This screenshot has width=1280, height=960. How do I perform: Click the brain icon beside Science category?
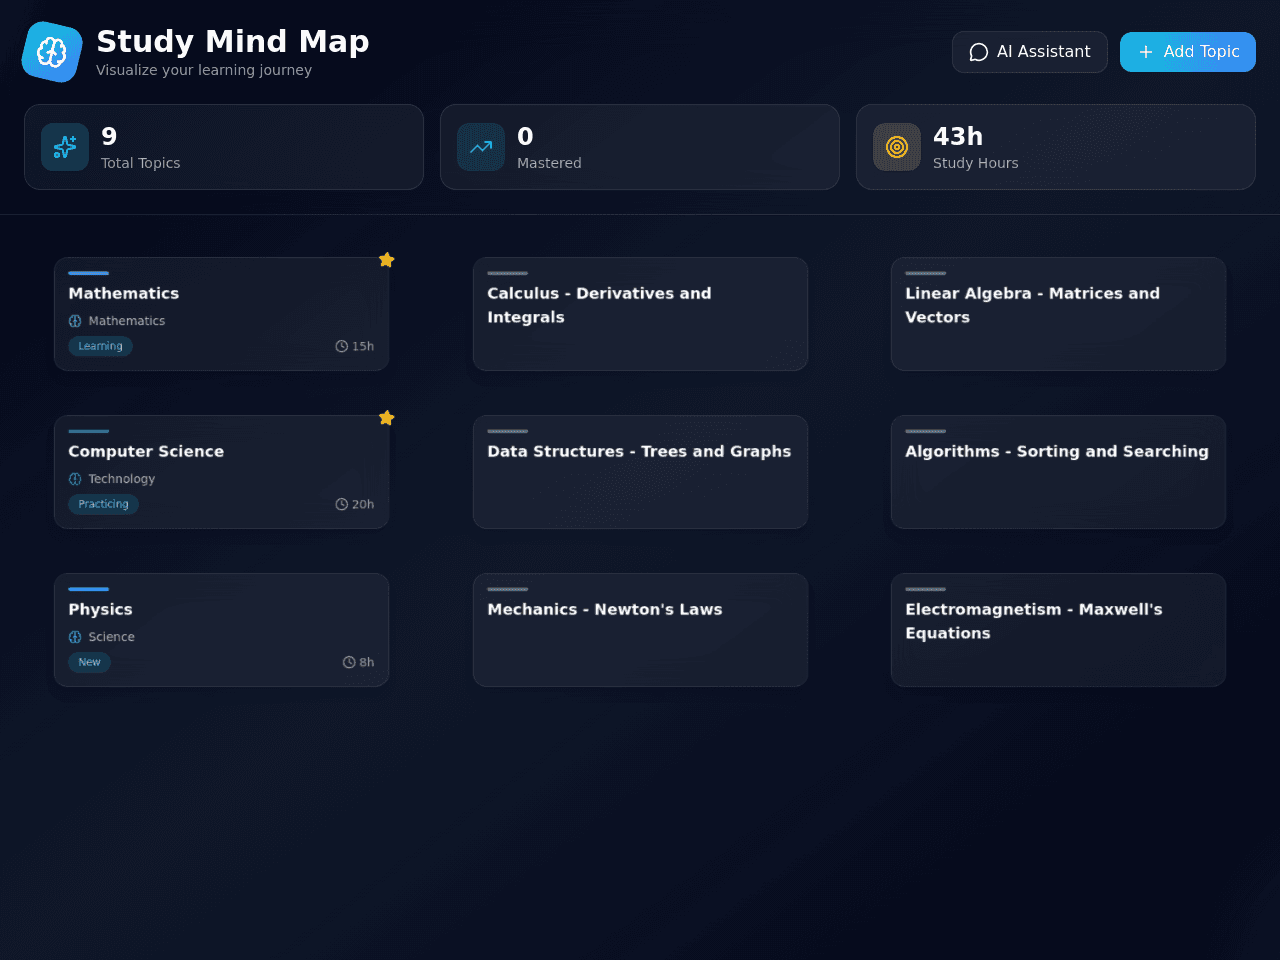75,637
